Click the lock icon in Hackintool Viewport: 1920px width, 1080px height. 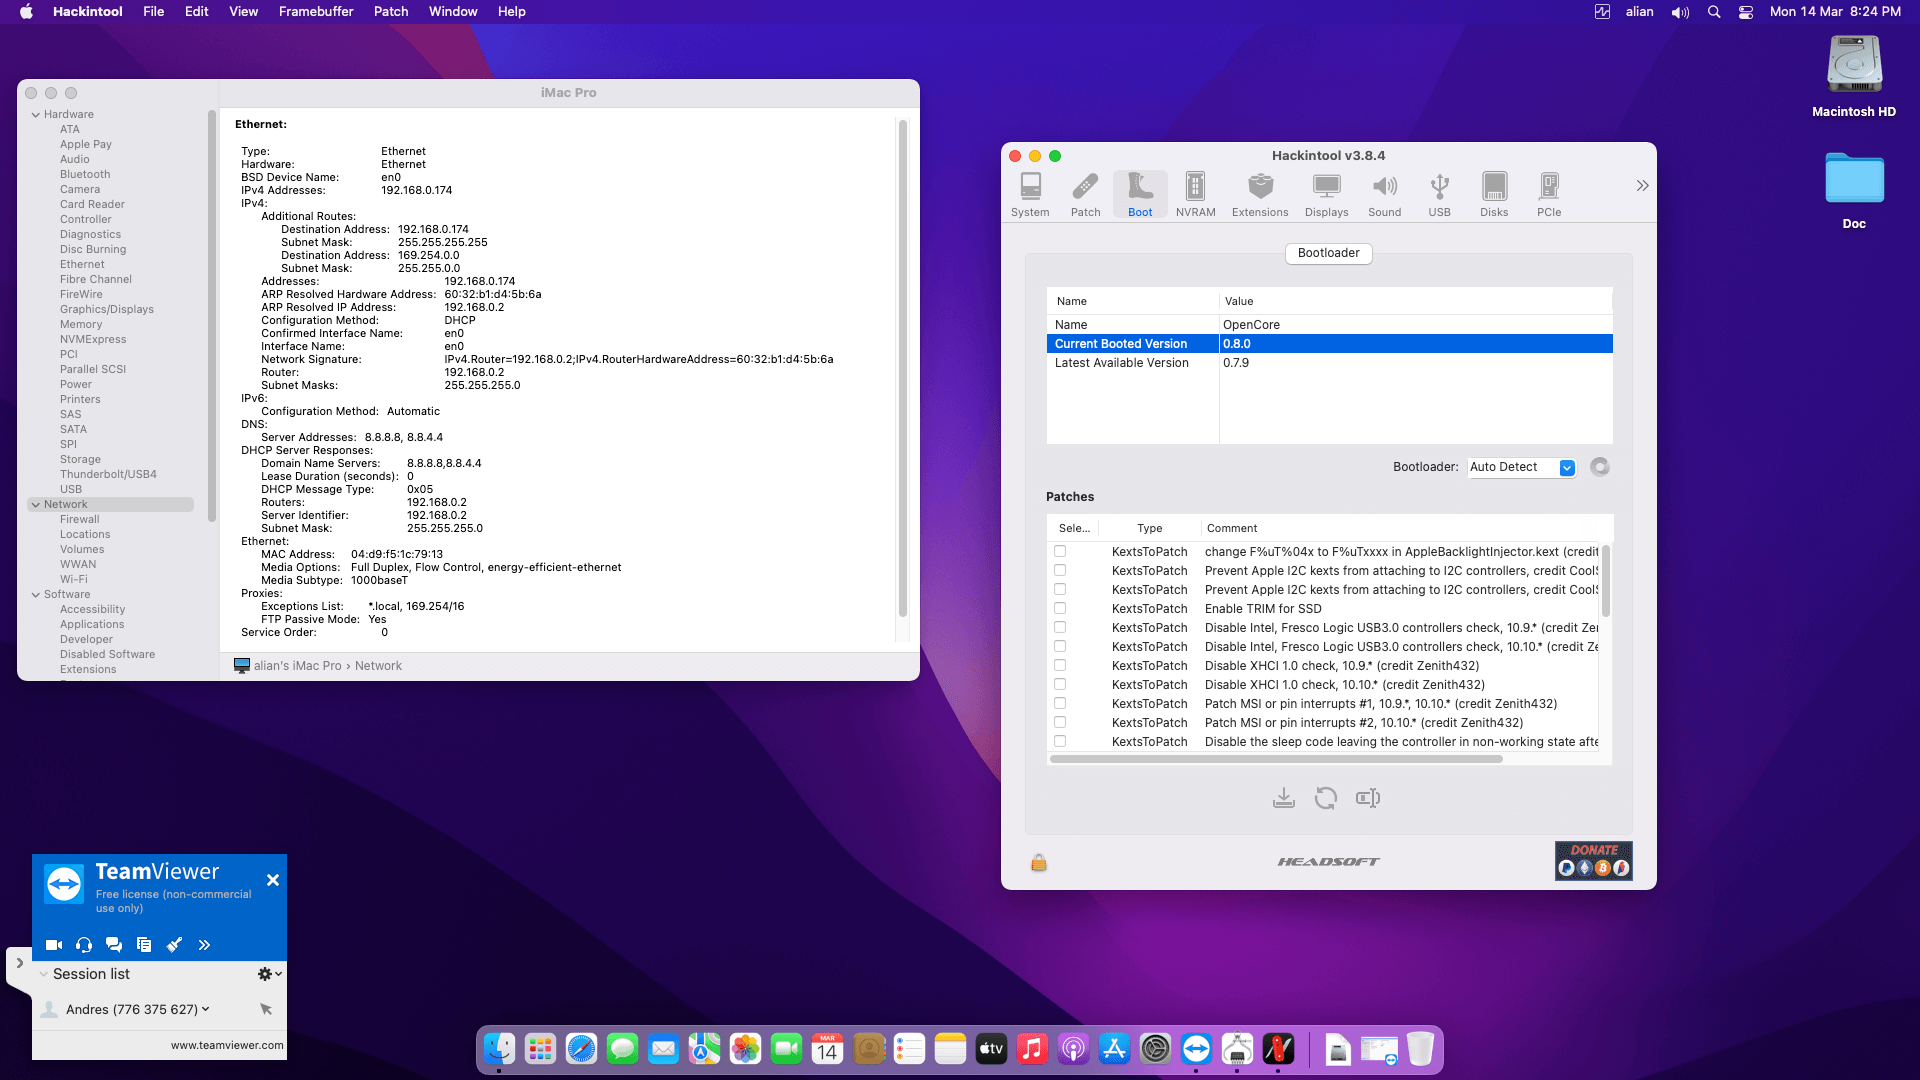[x=1039, y=862]
